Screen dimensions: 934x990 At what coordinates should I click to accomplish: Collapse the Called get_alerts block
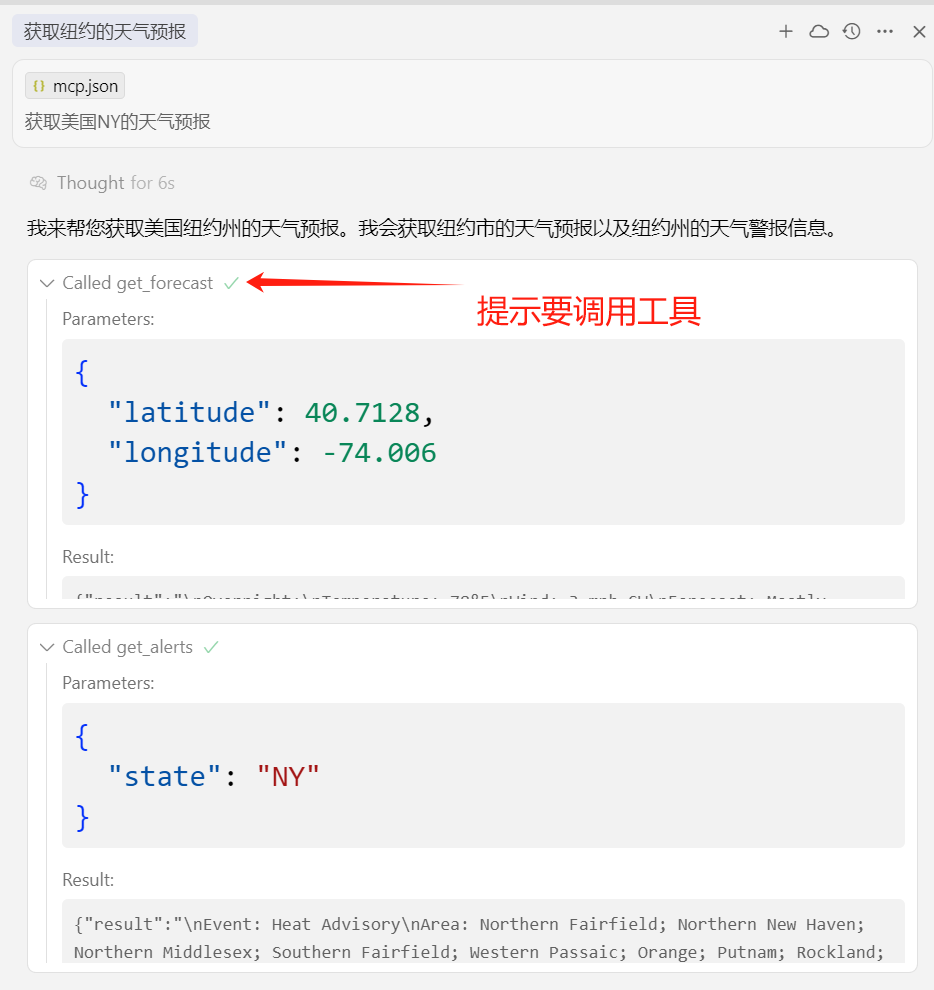coord(47,647)
